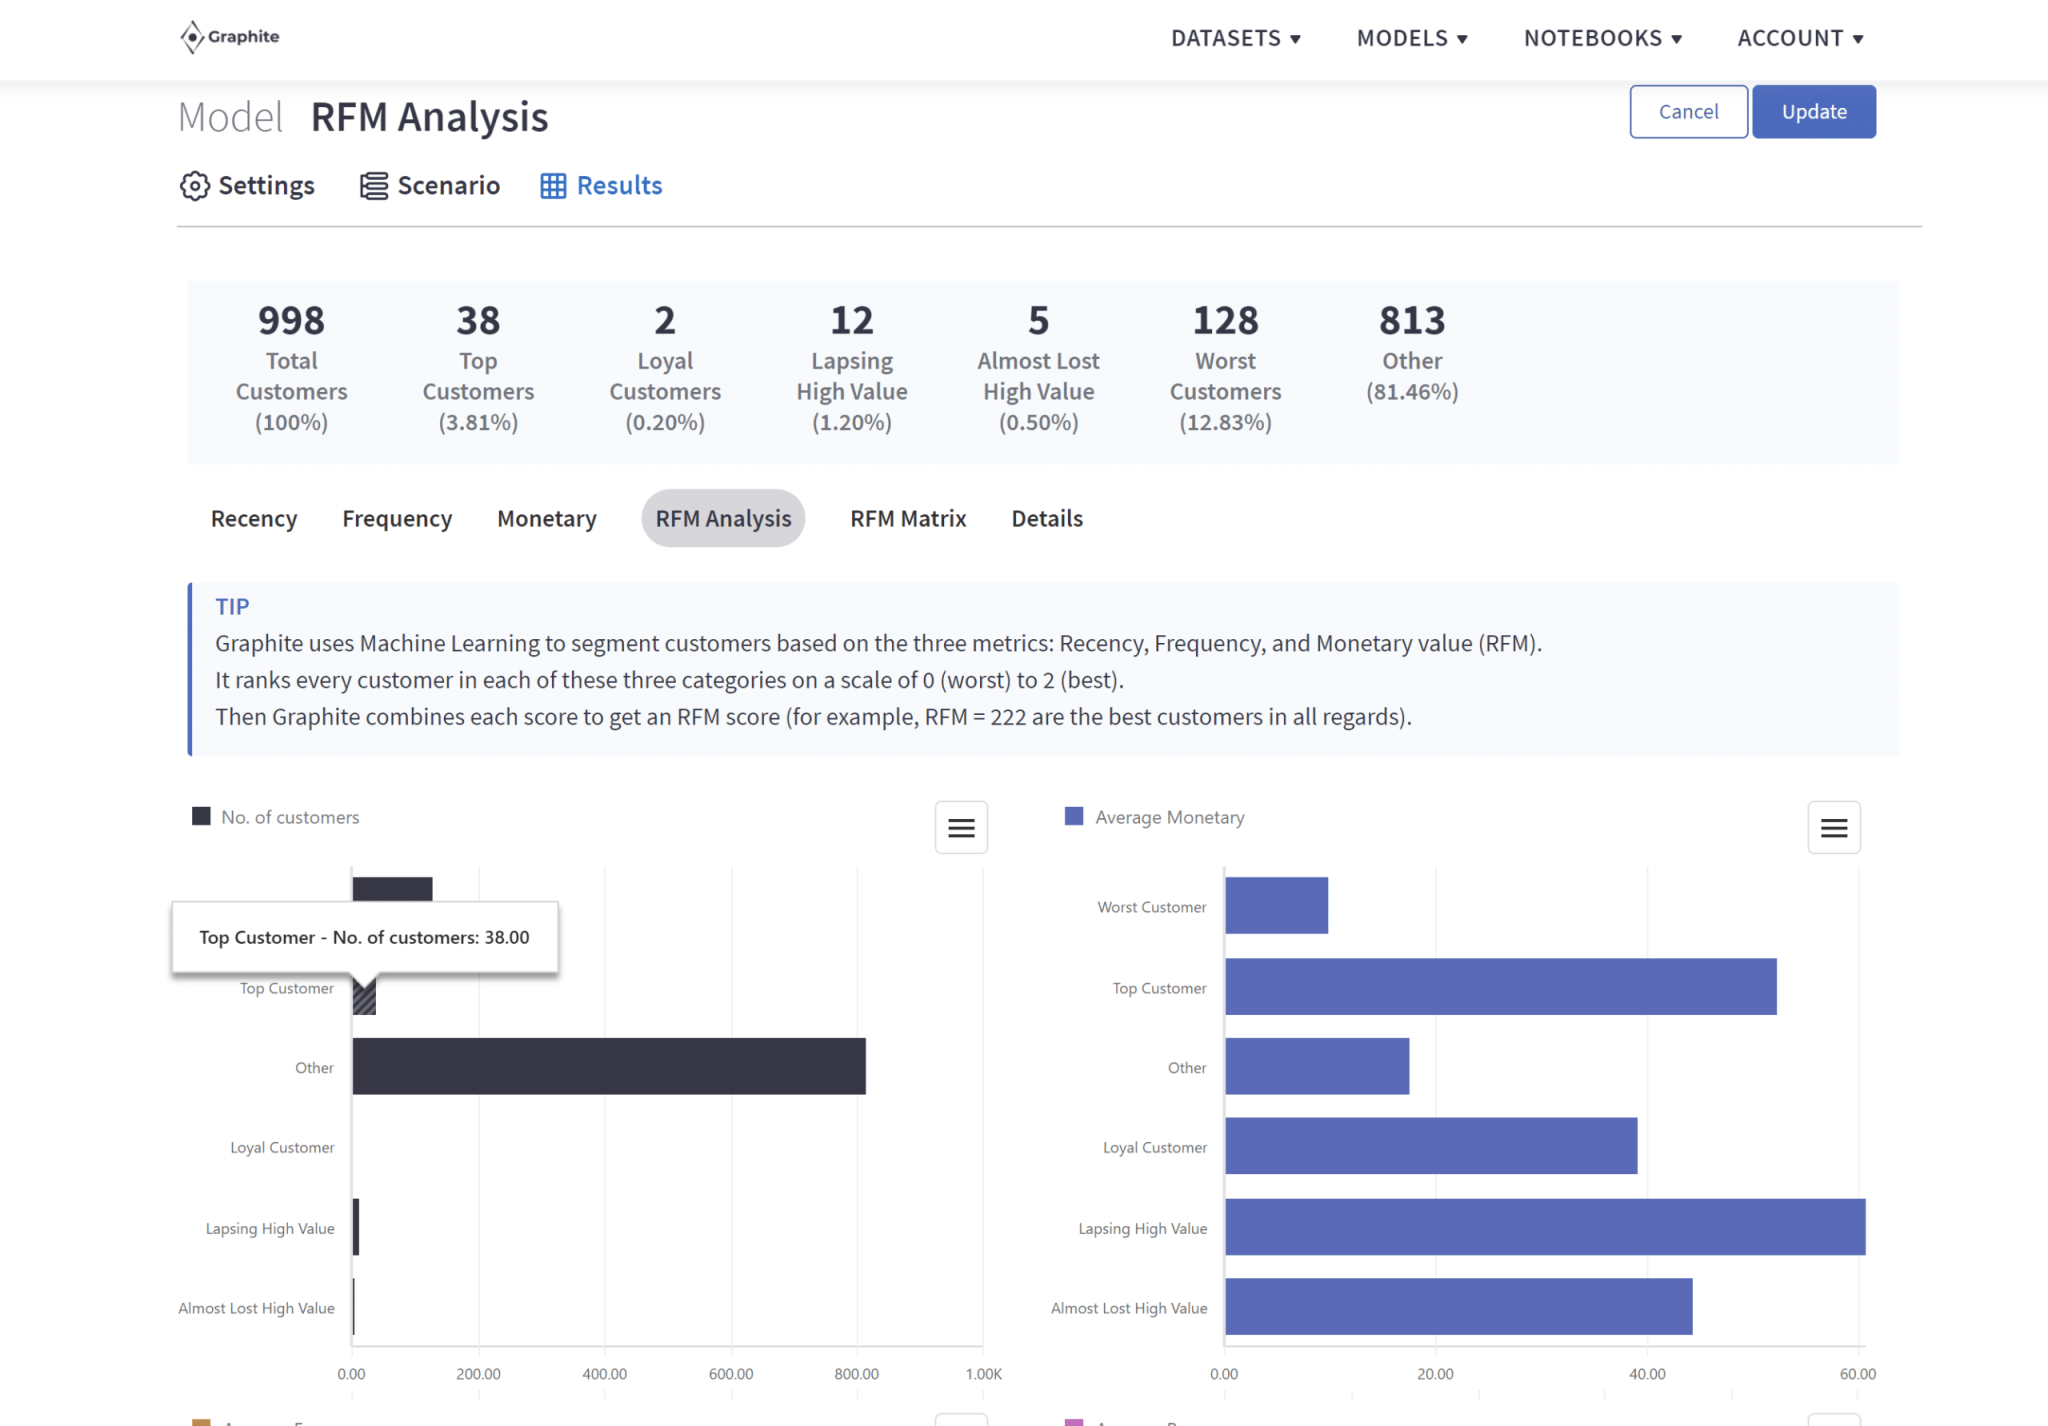Open the MODELS dropdown
The image size is (2048, 1426).
point(1412,38)
